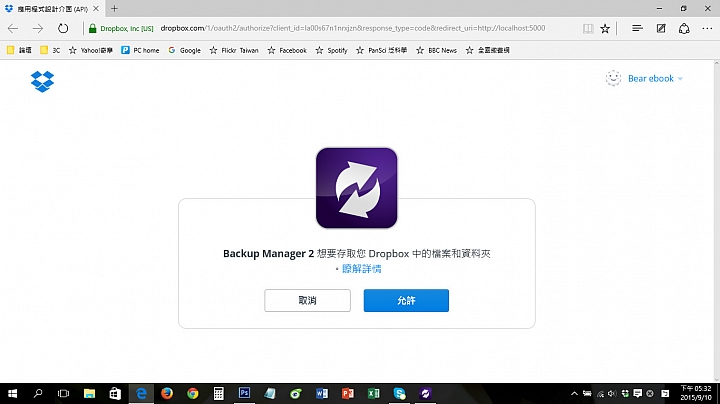Click the Dropbox logo
The height and width of the screenshot is (404, 720).
[x=42, y=81]
